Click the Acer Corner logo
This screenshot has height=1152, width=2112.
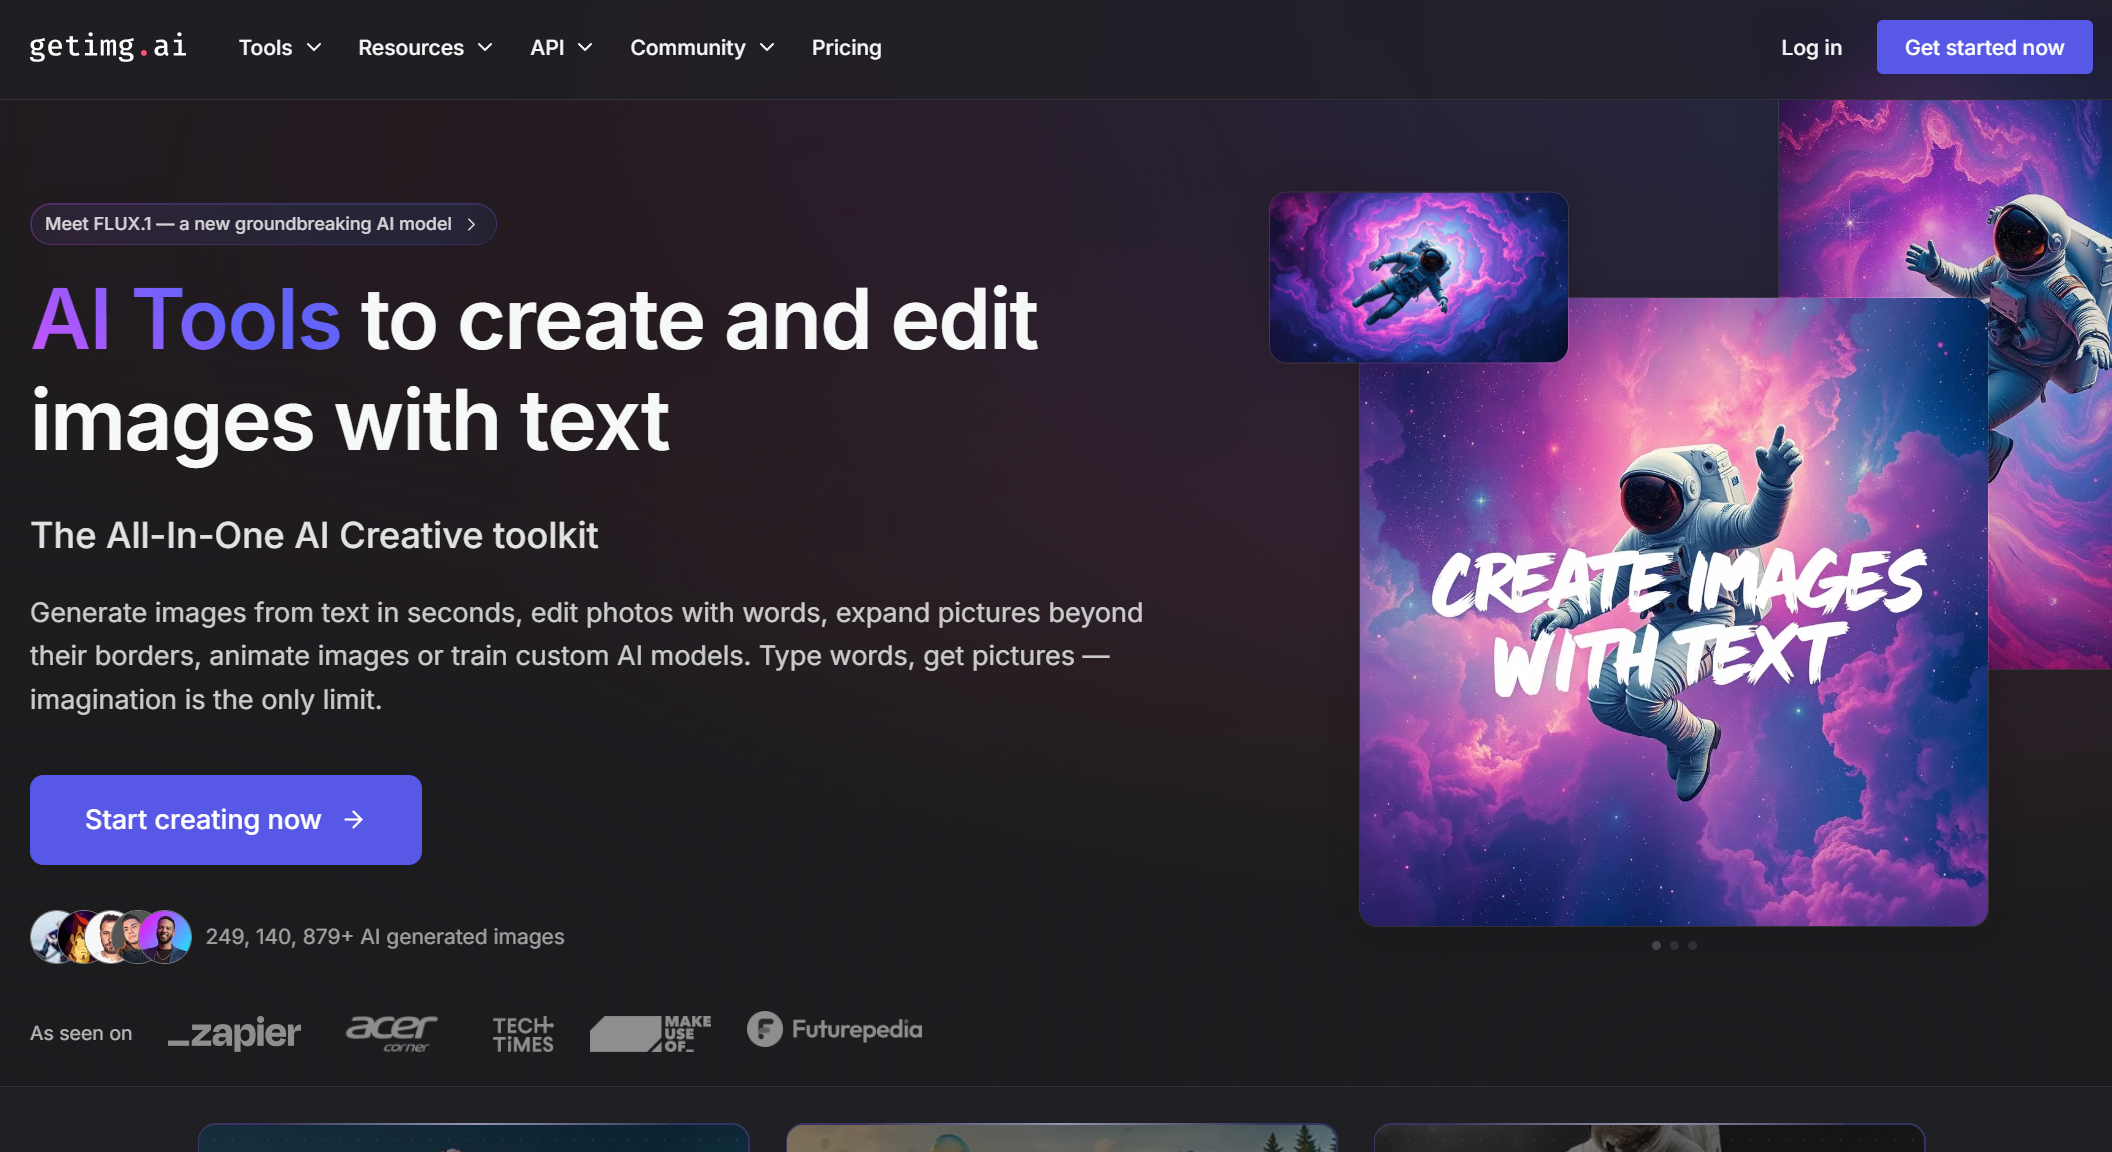point(391,1033)
